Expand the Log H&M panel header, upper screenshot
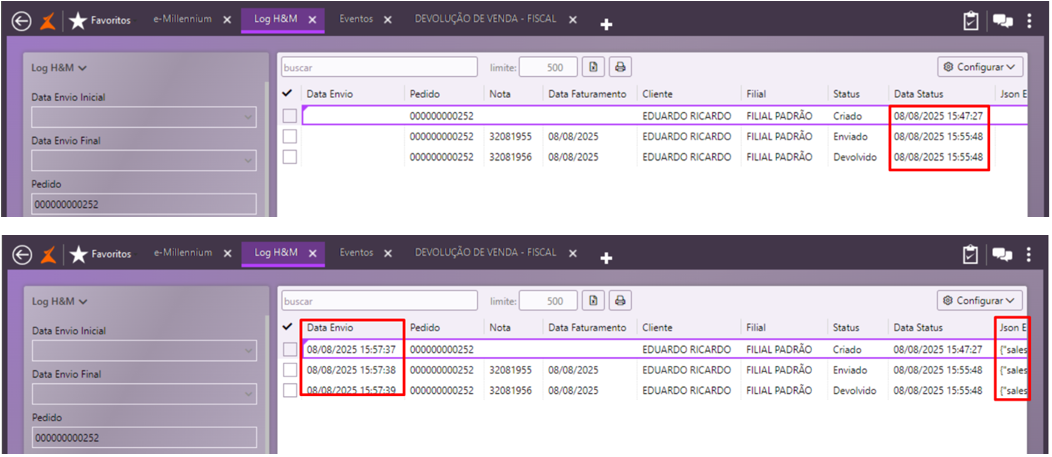Viewport: 1052px width, 457px height. [60, 68]
